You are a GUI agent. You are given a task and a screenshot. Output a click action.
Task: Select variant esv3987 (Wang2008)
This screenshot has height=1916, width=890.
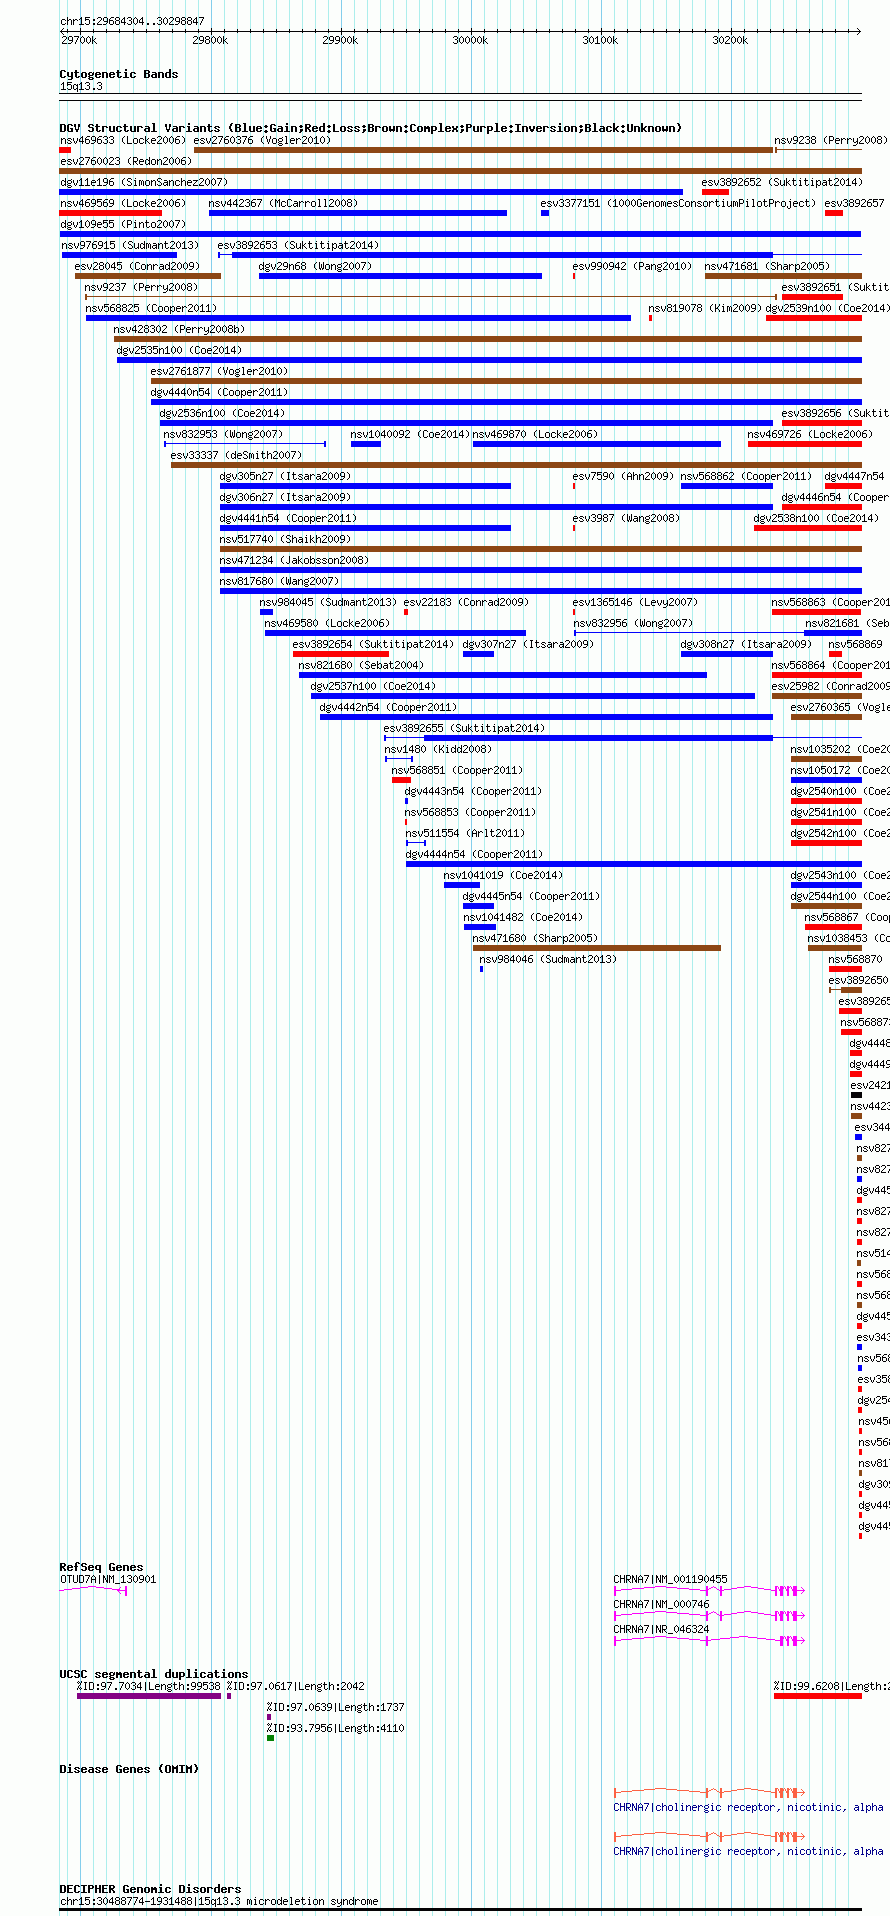626,519
